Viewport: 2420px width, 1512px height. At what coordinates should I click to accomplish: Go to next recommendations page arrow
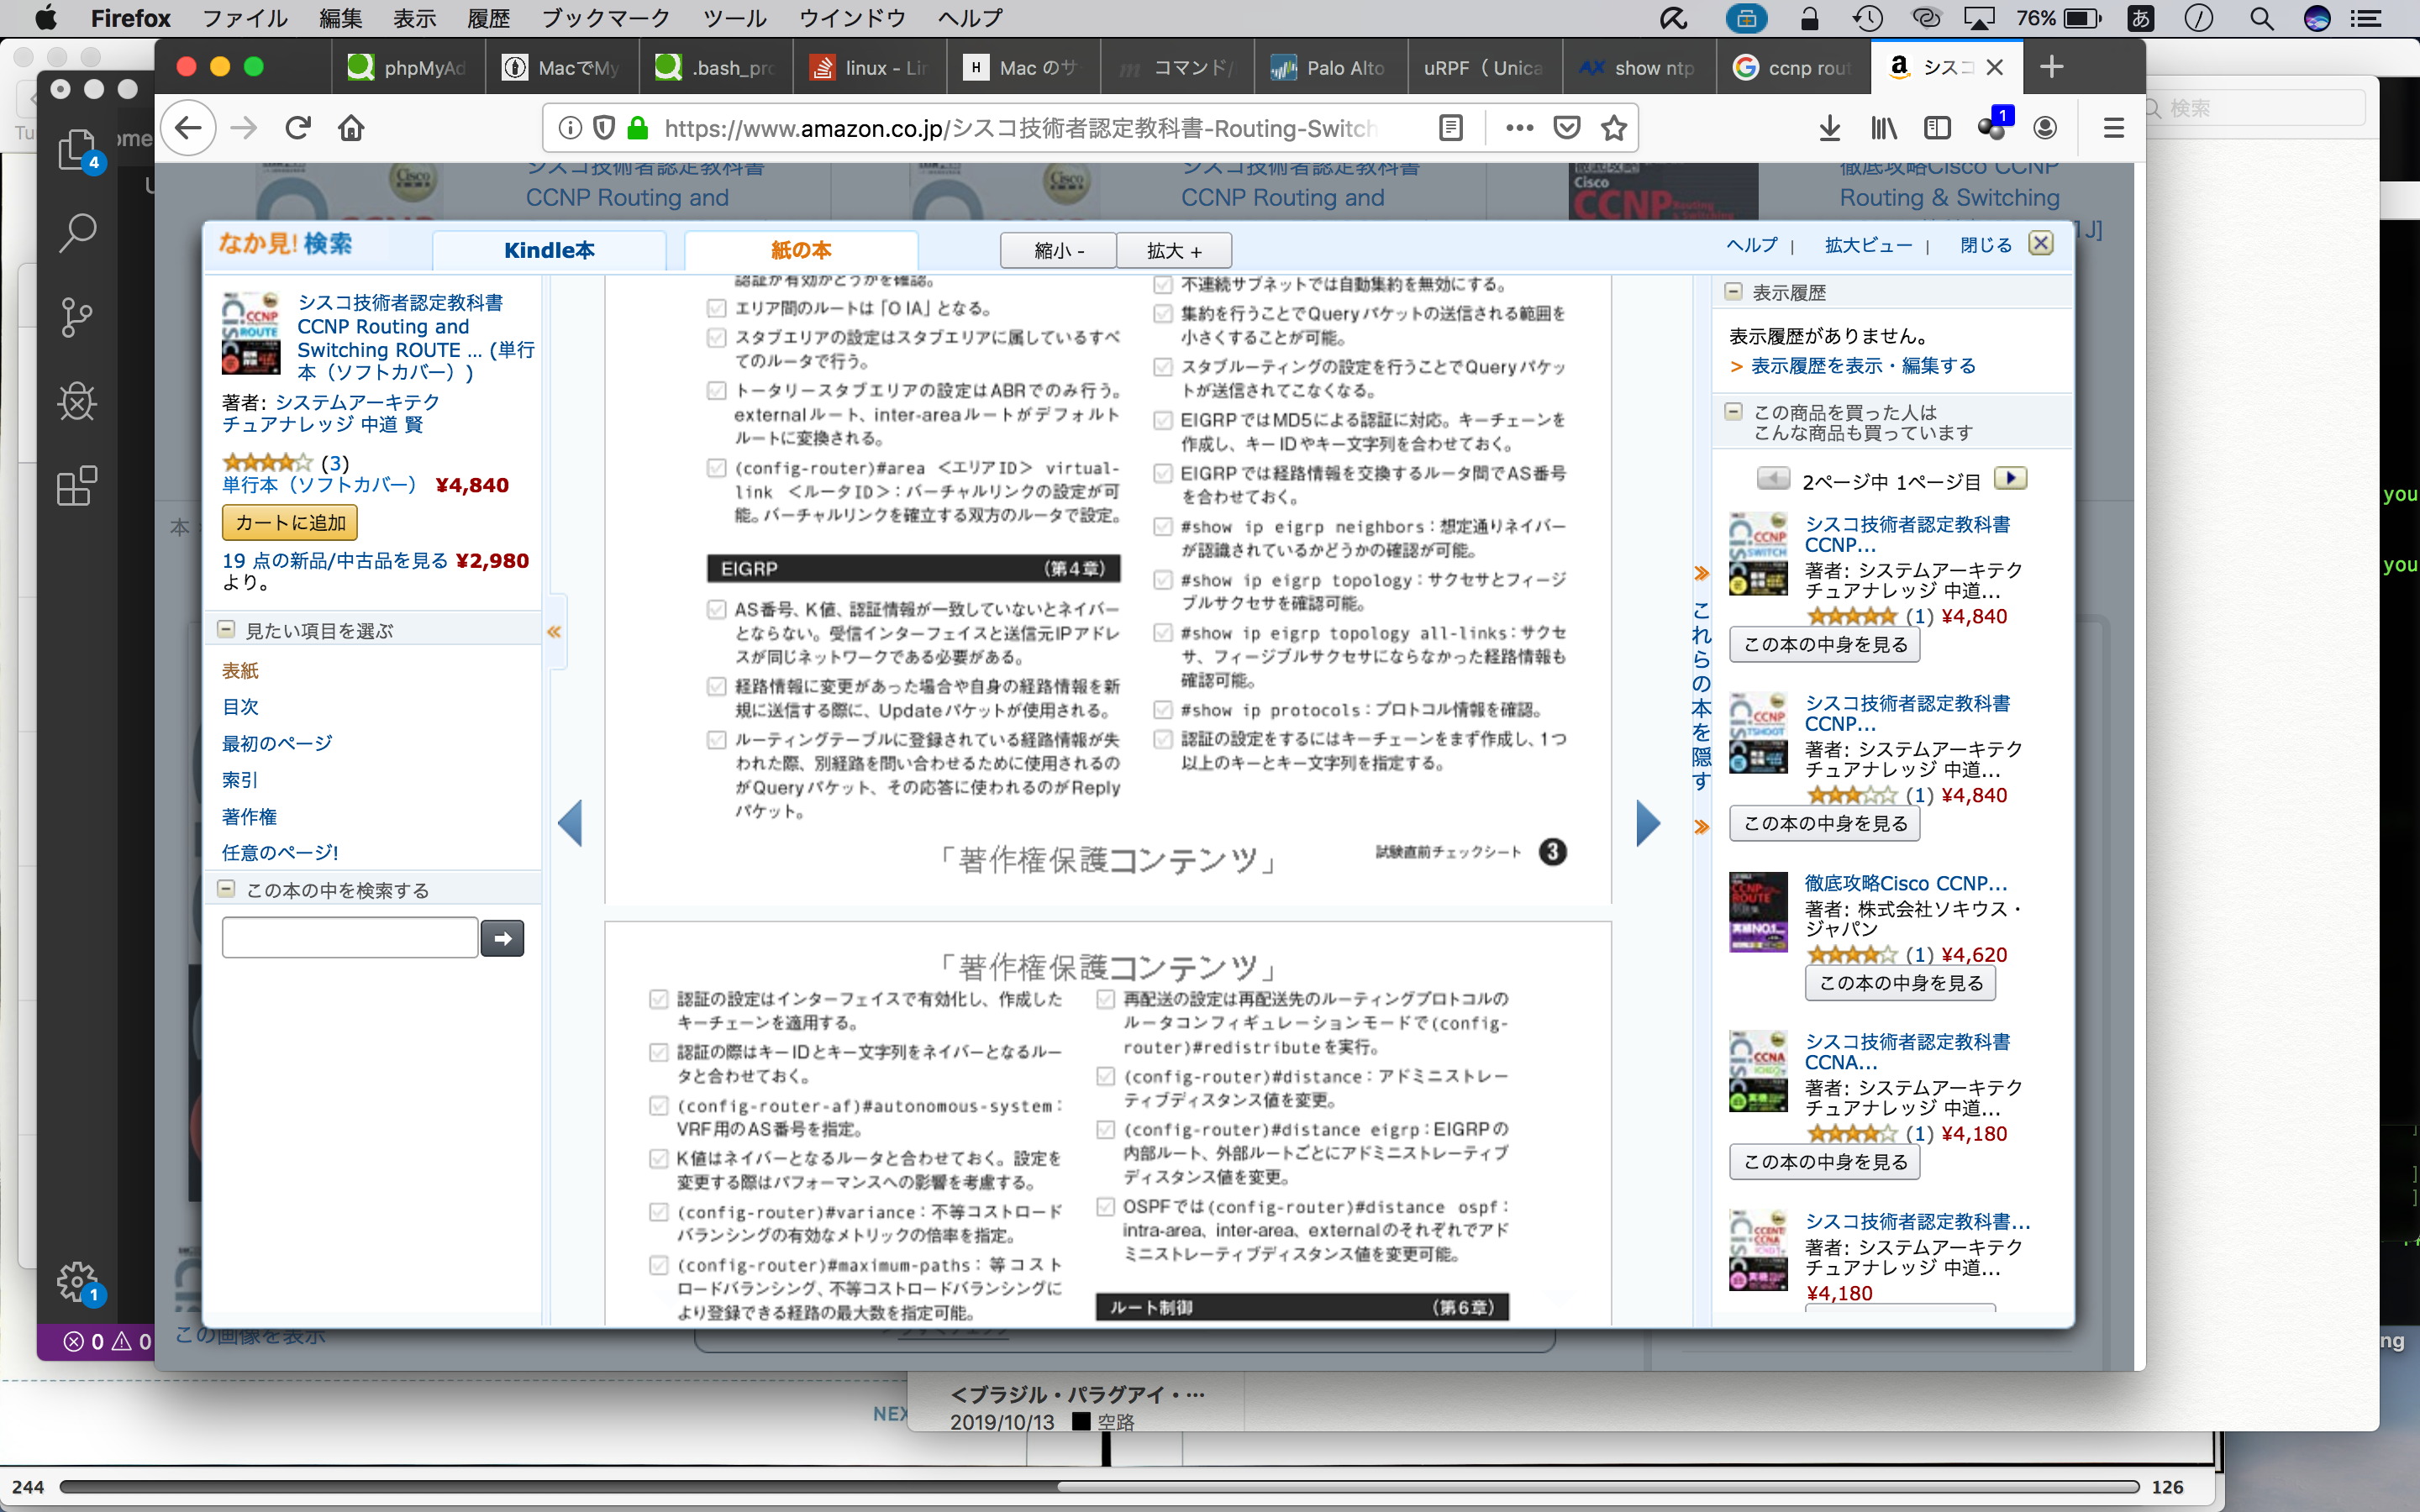pos(2010,479)
